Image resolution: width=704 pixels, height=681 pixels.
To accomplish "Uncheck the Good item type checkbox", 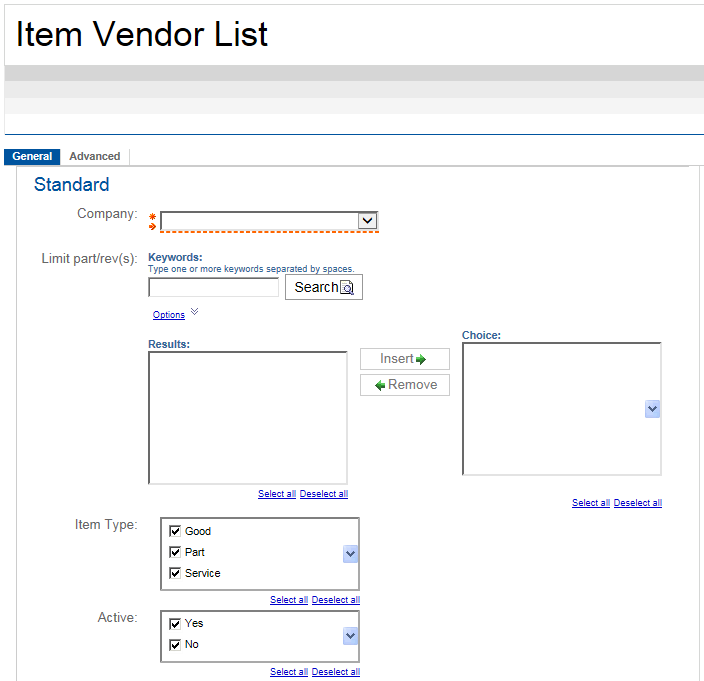I will 175,532.
